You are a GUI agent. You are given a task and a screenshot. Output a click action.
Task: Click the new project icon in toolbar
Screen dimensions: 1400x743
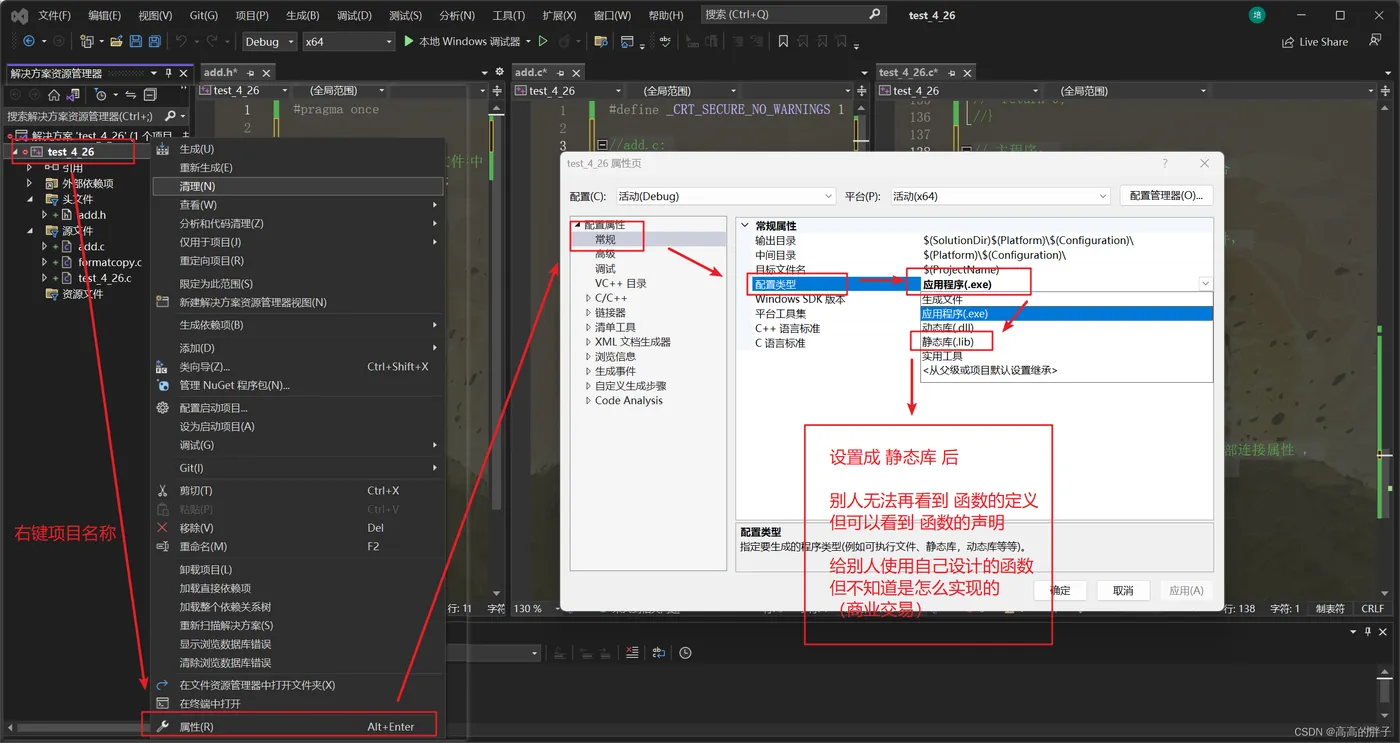87,42
